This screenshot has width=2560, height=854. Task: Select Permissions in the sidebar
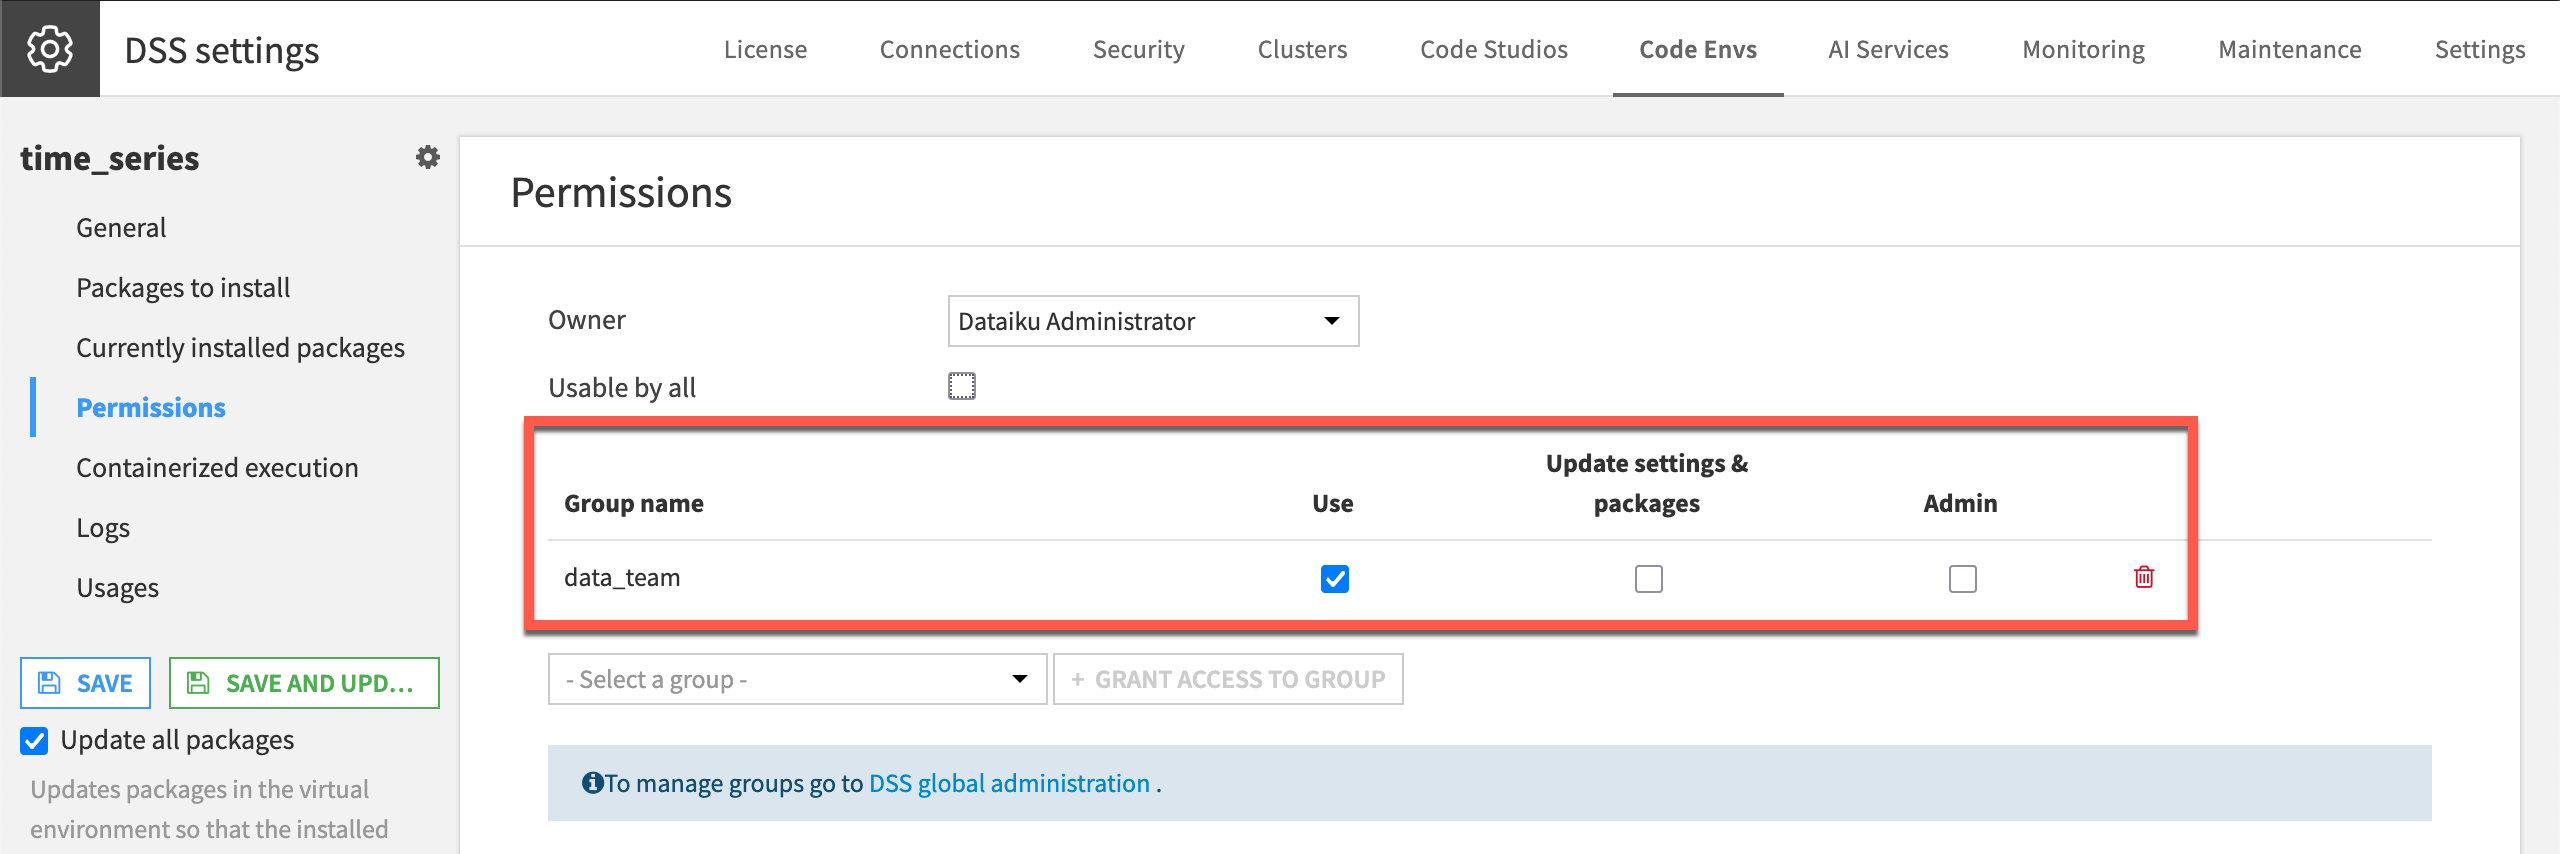pyautogui.click(x=151, y=408)
